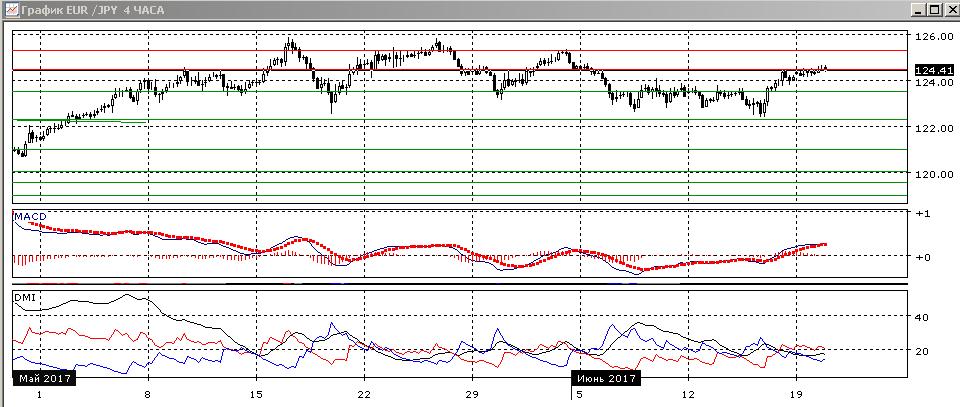The width and height of the screenshot is (960, 407).
Task: Click the MACD indicator label
Action: pos(31,216)
